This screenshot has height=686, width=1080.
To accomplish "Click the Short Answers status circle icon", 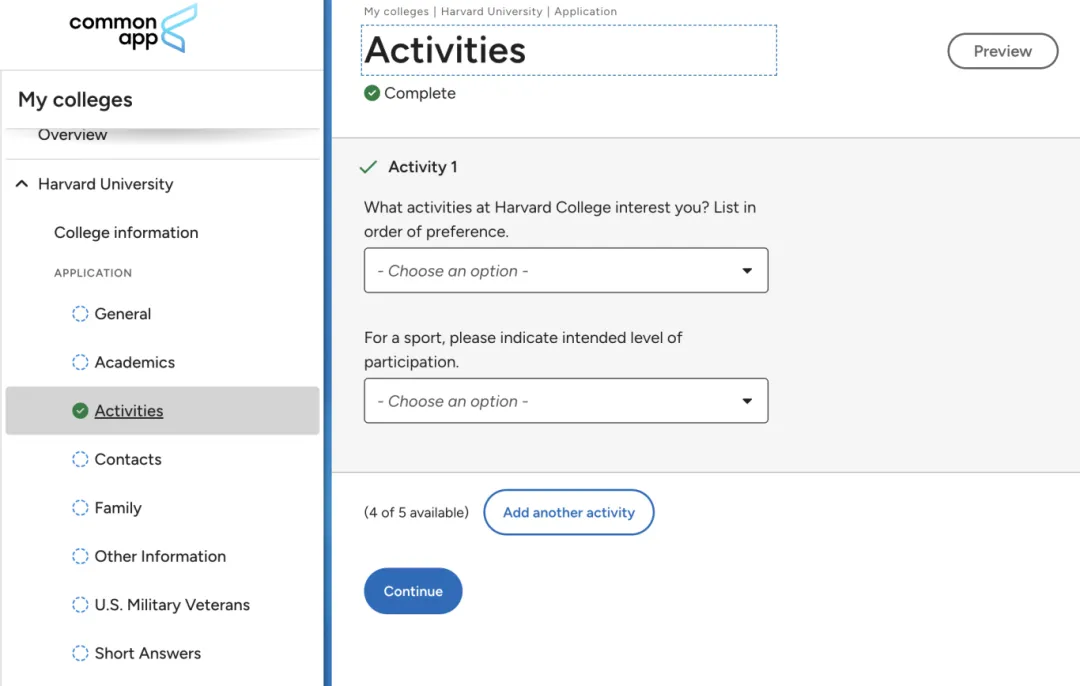I will (x=80, y=653).
